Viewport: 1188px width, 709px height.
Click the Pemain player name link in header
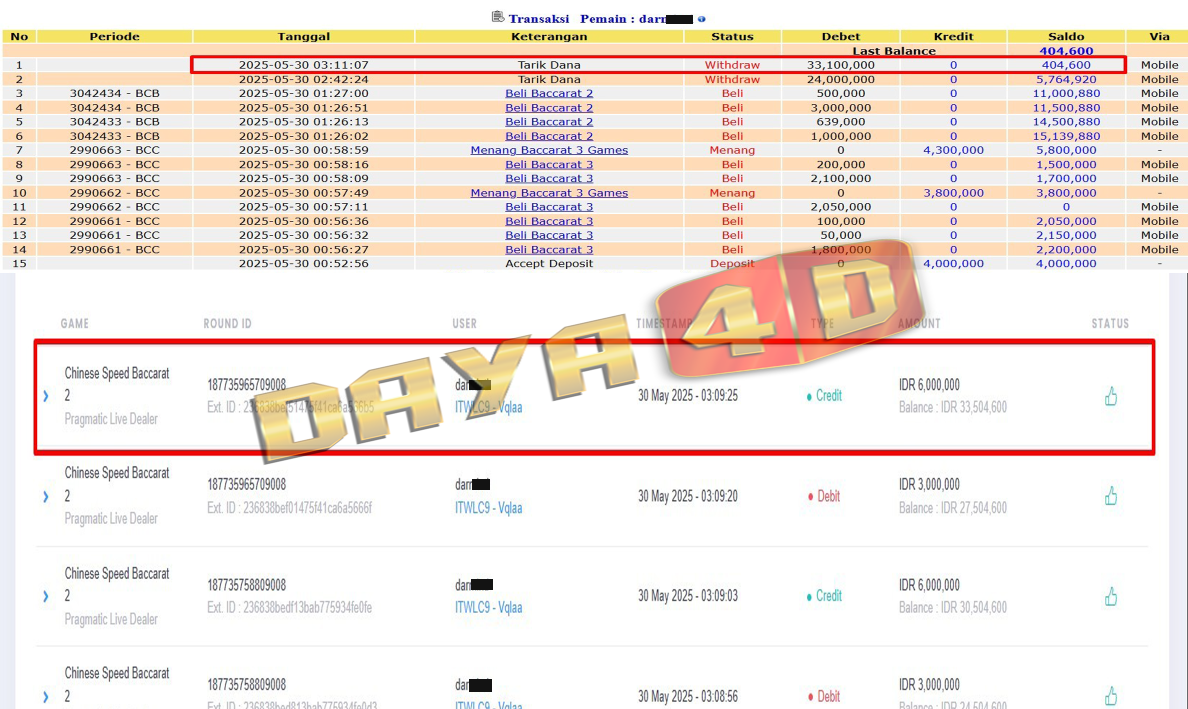tap(636, 19)
